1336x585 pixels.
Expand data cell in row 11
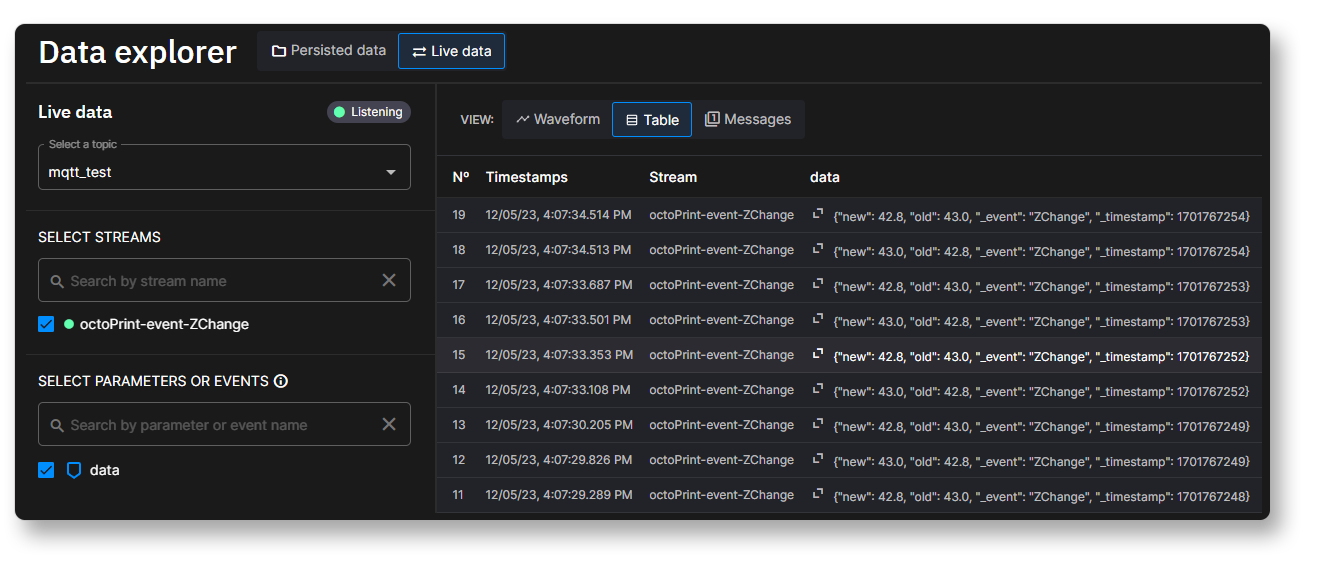pos(818,494)
